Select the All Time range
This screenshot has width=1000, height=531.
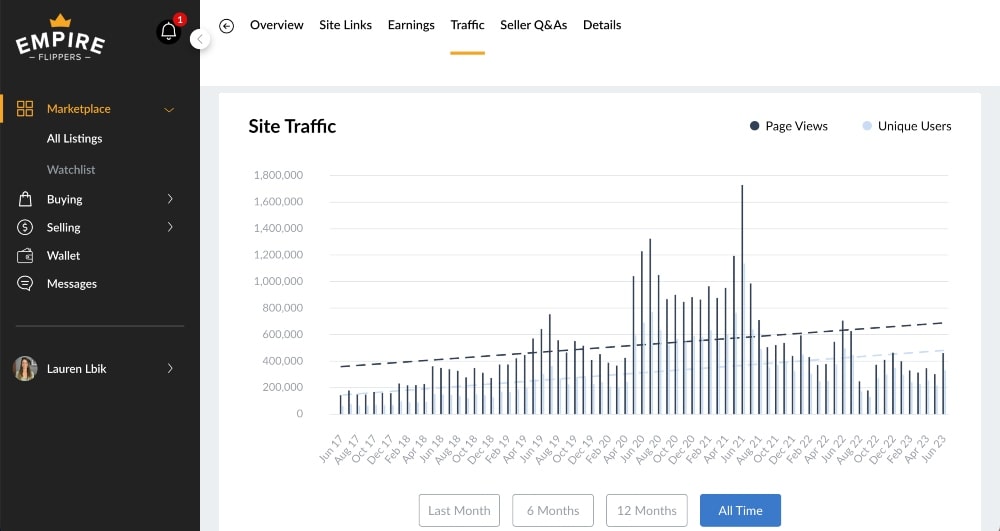[740, 510]
